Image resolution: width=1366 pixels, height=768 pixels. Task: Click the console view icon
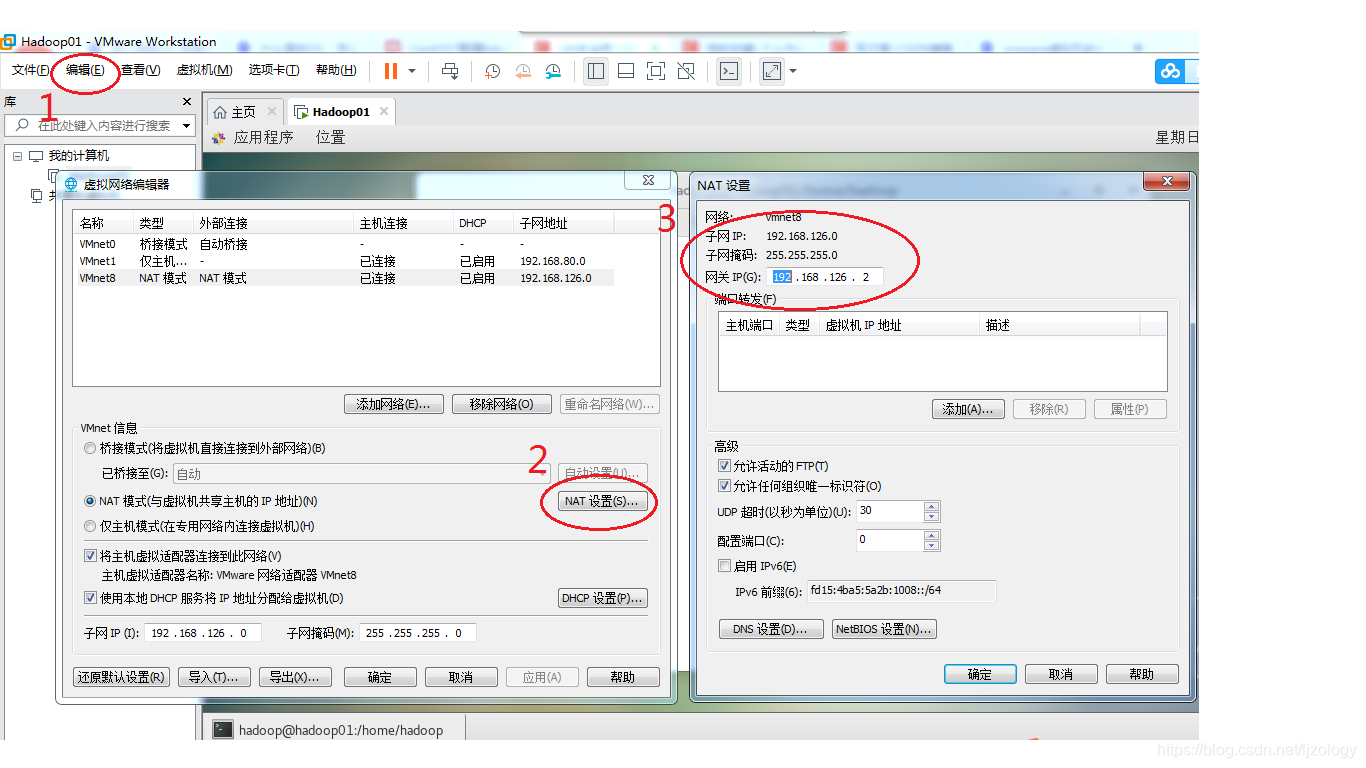click(x=730, y=71)
